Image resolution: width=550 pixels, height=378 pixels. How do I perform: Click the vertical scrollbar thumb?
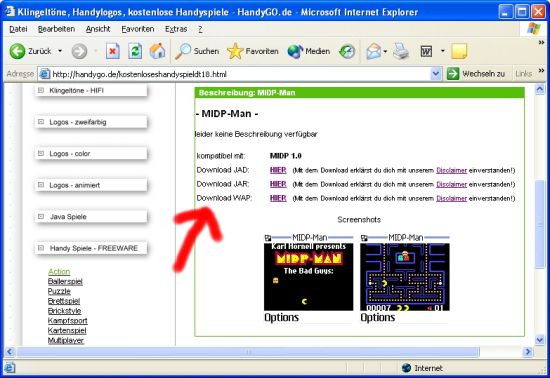[540, 224]
